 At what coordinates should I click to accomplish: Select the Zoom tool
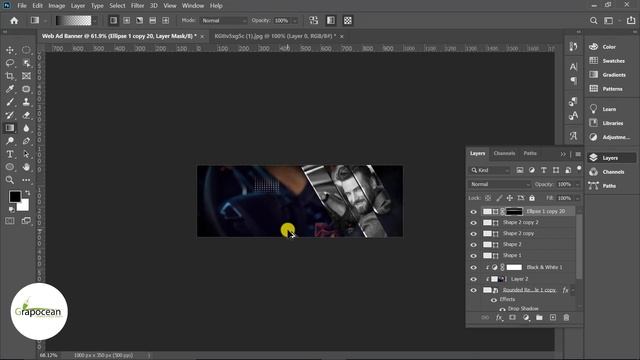[10, 180]
